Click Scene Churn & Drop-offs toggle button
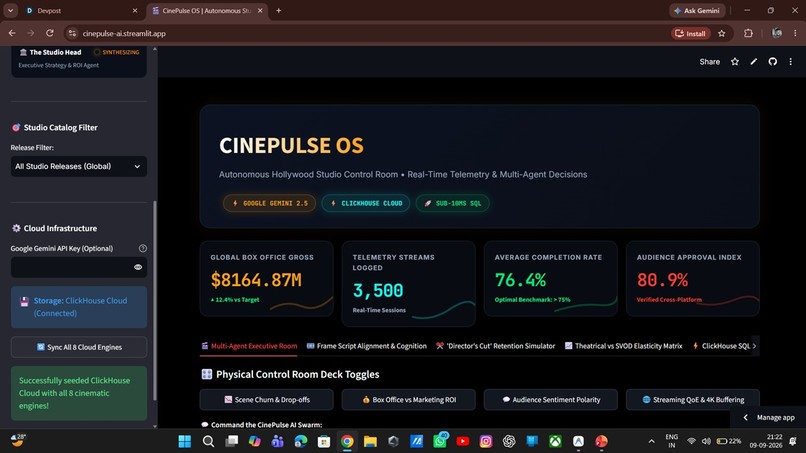This screenshot has height=453, width=806. point(266,400)
